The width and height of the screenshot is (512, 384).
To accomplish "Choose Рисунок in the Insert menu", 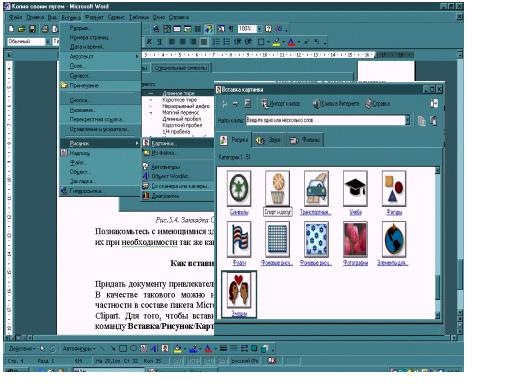I will click(x=100, y=143).
